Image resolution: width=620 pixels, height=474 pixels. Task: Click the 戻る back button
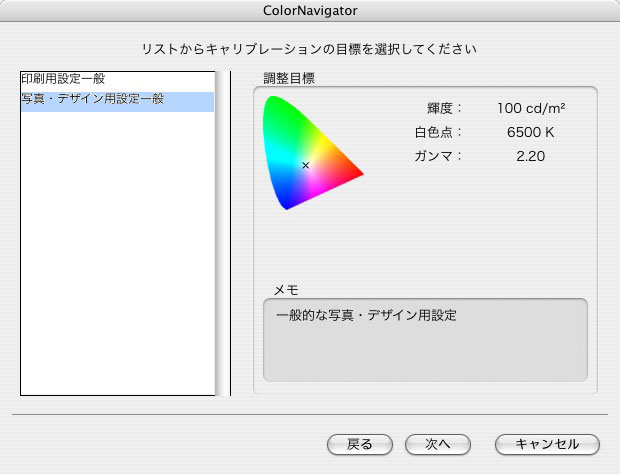[359, 444]
